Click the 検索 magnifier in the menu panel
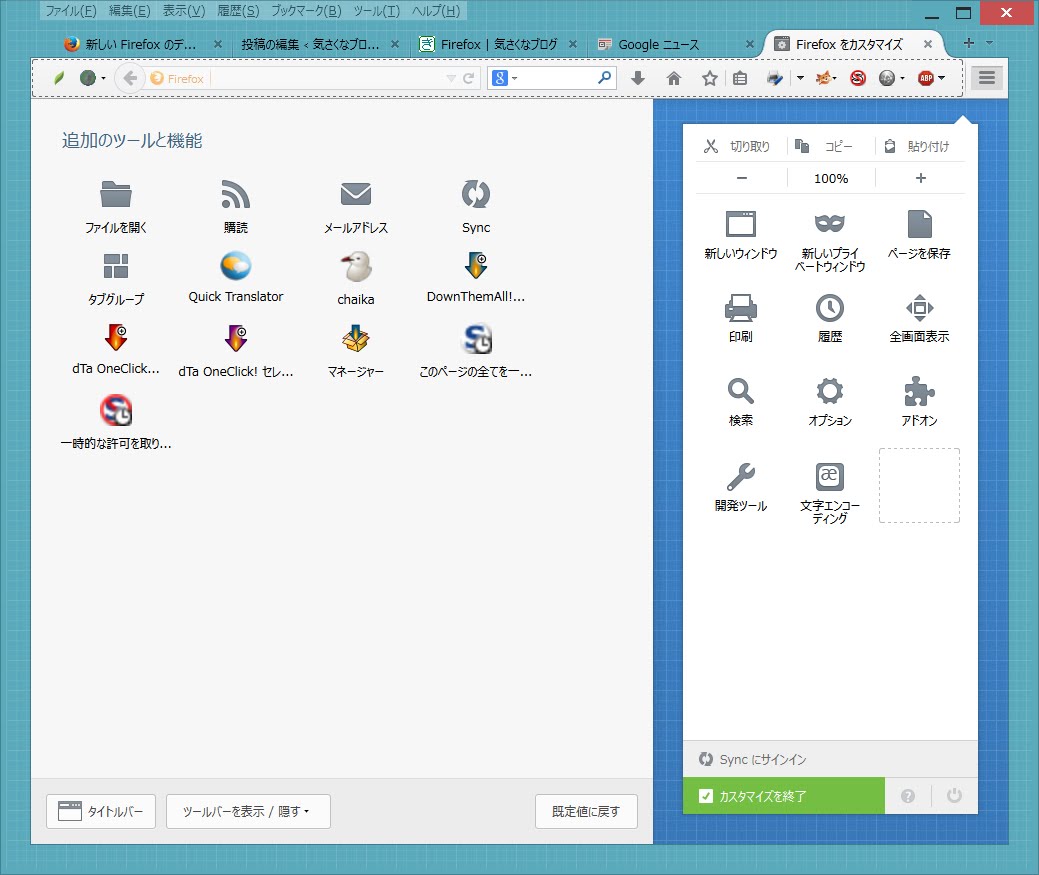The height and width of the screenshot is (875, 1039). click(741, 391)
